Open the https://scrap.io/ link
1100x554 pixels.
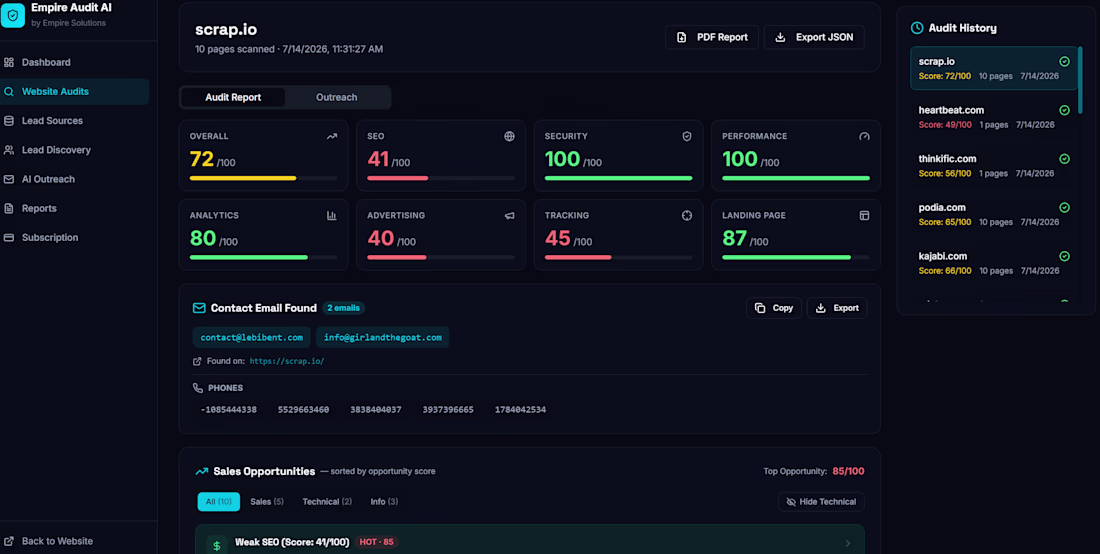286,361
